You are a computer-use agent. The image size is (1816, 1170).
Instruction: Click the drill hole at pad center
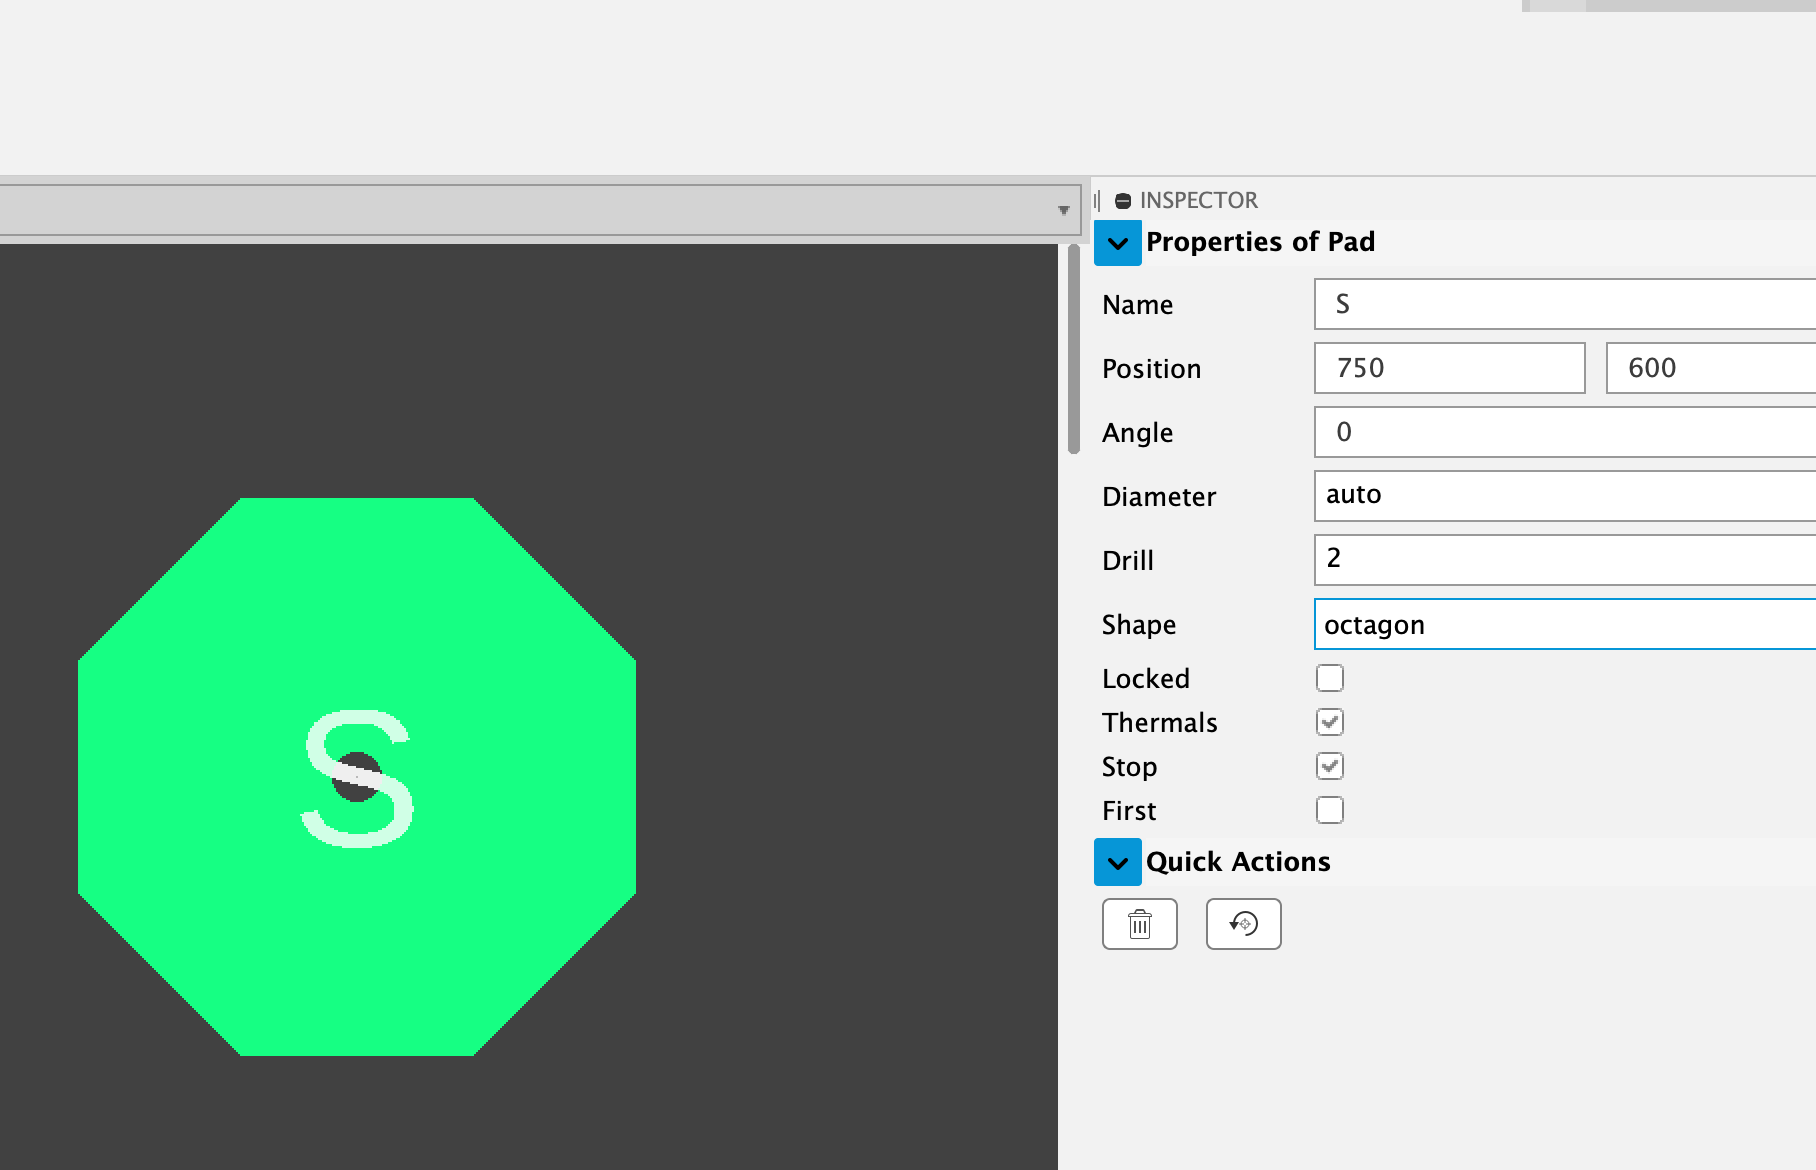(x=357, y=775)
